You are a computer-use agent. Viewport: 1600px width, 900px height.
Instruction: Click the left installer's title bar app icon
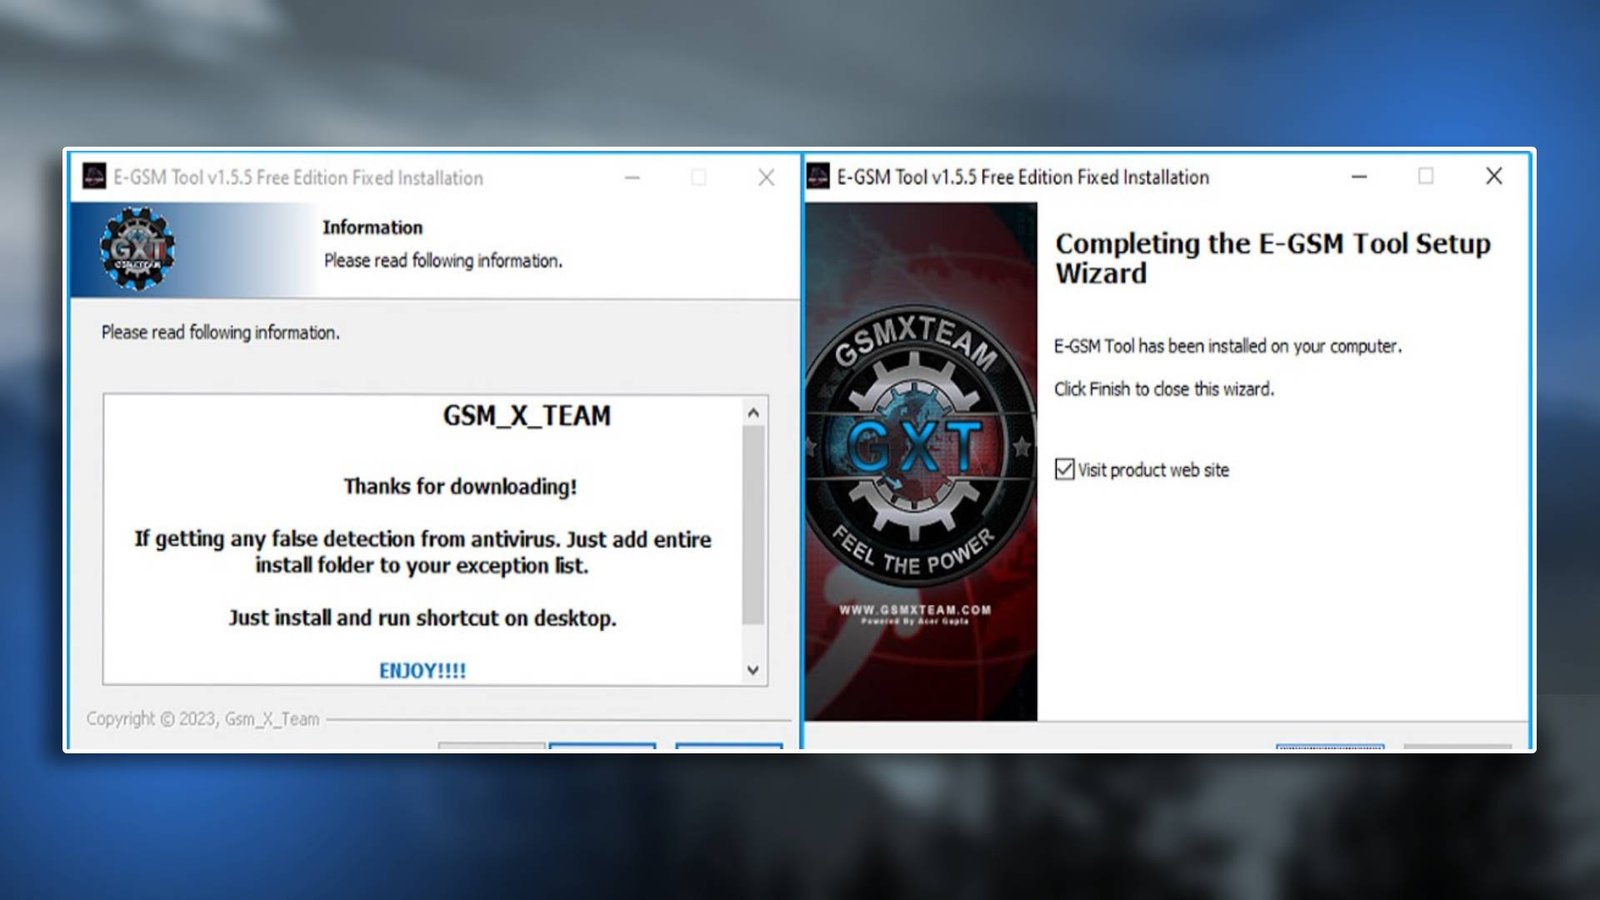tap(94, 177)
